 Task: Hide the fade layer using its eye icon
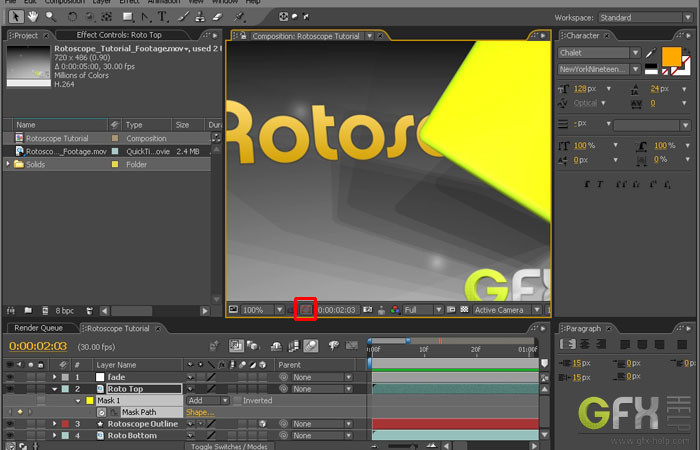pyautogui.click(x=11, y=376)
